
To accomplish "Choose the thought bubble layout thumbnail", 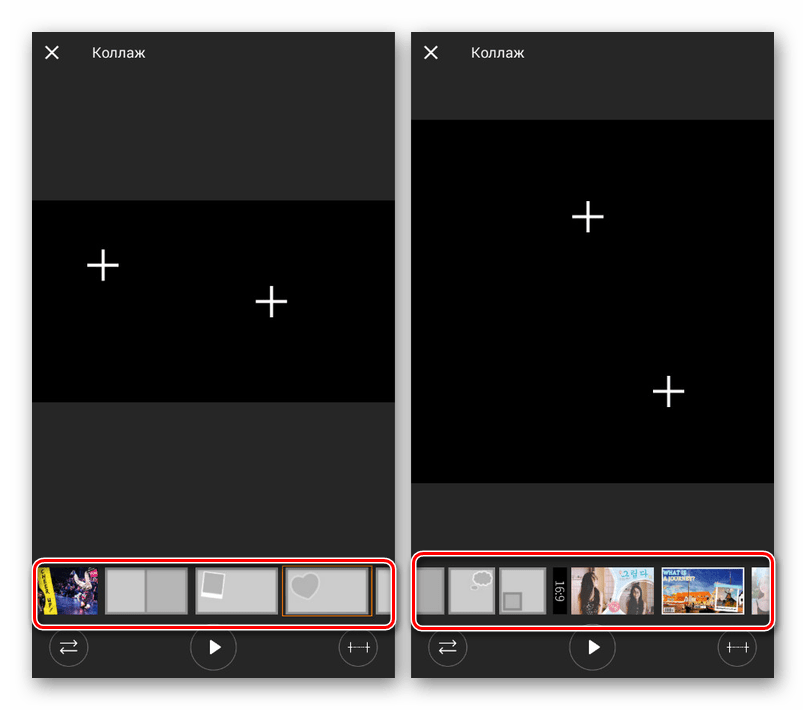I will click(471, 591).
